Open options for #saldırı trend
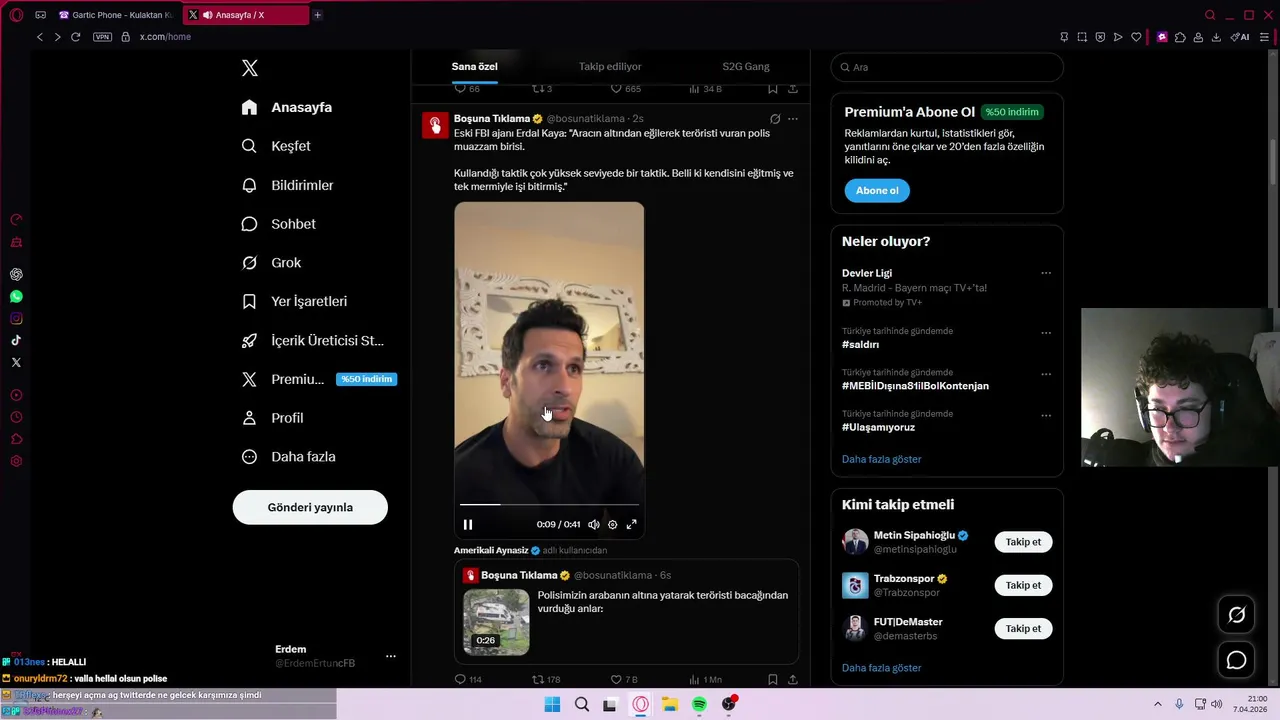The image size is (1280, 720). 1046,333
